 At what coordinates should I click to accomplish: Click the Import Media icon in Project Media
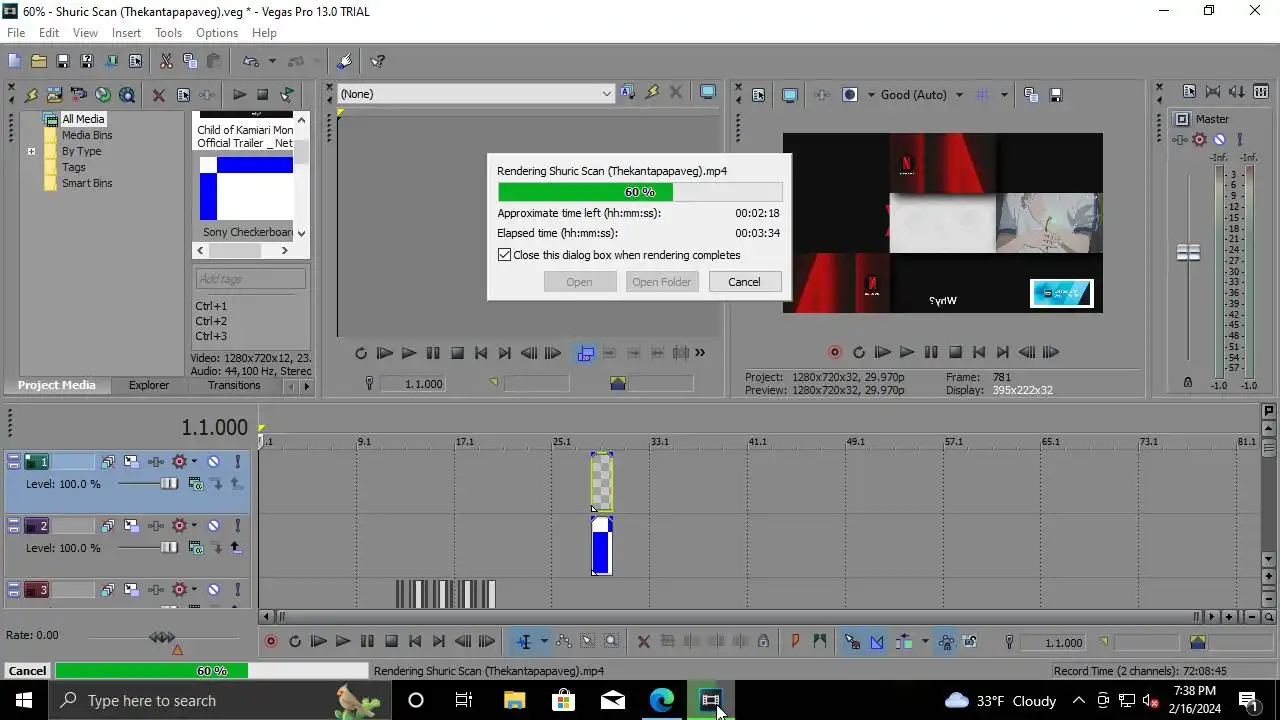tap(54, 95)
